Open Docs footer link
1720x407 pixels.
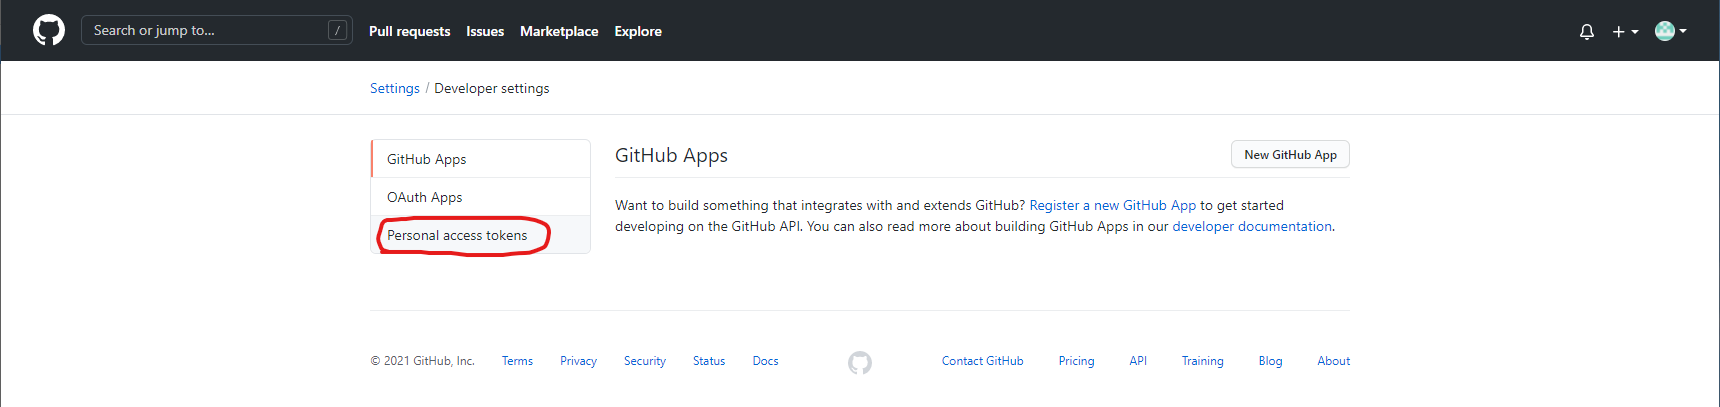pos(765,361)
